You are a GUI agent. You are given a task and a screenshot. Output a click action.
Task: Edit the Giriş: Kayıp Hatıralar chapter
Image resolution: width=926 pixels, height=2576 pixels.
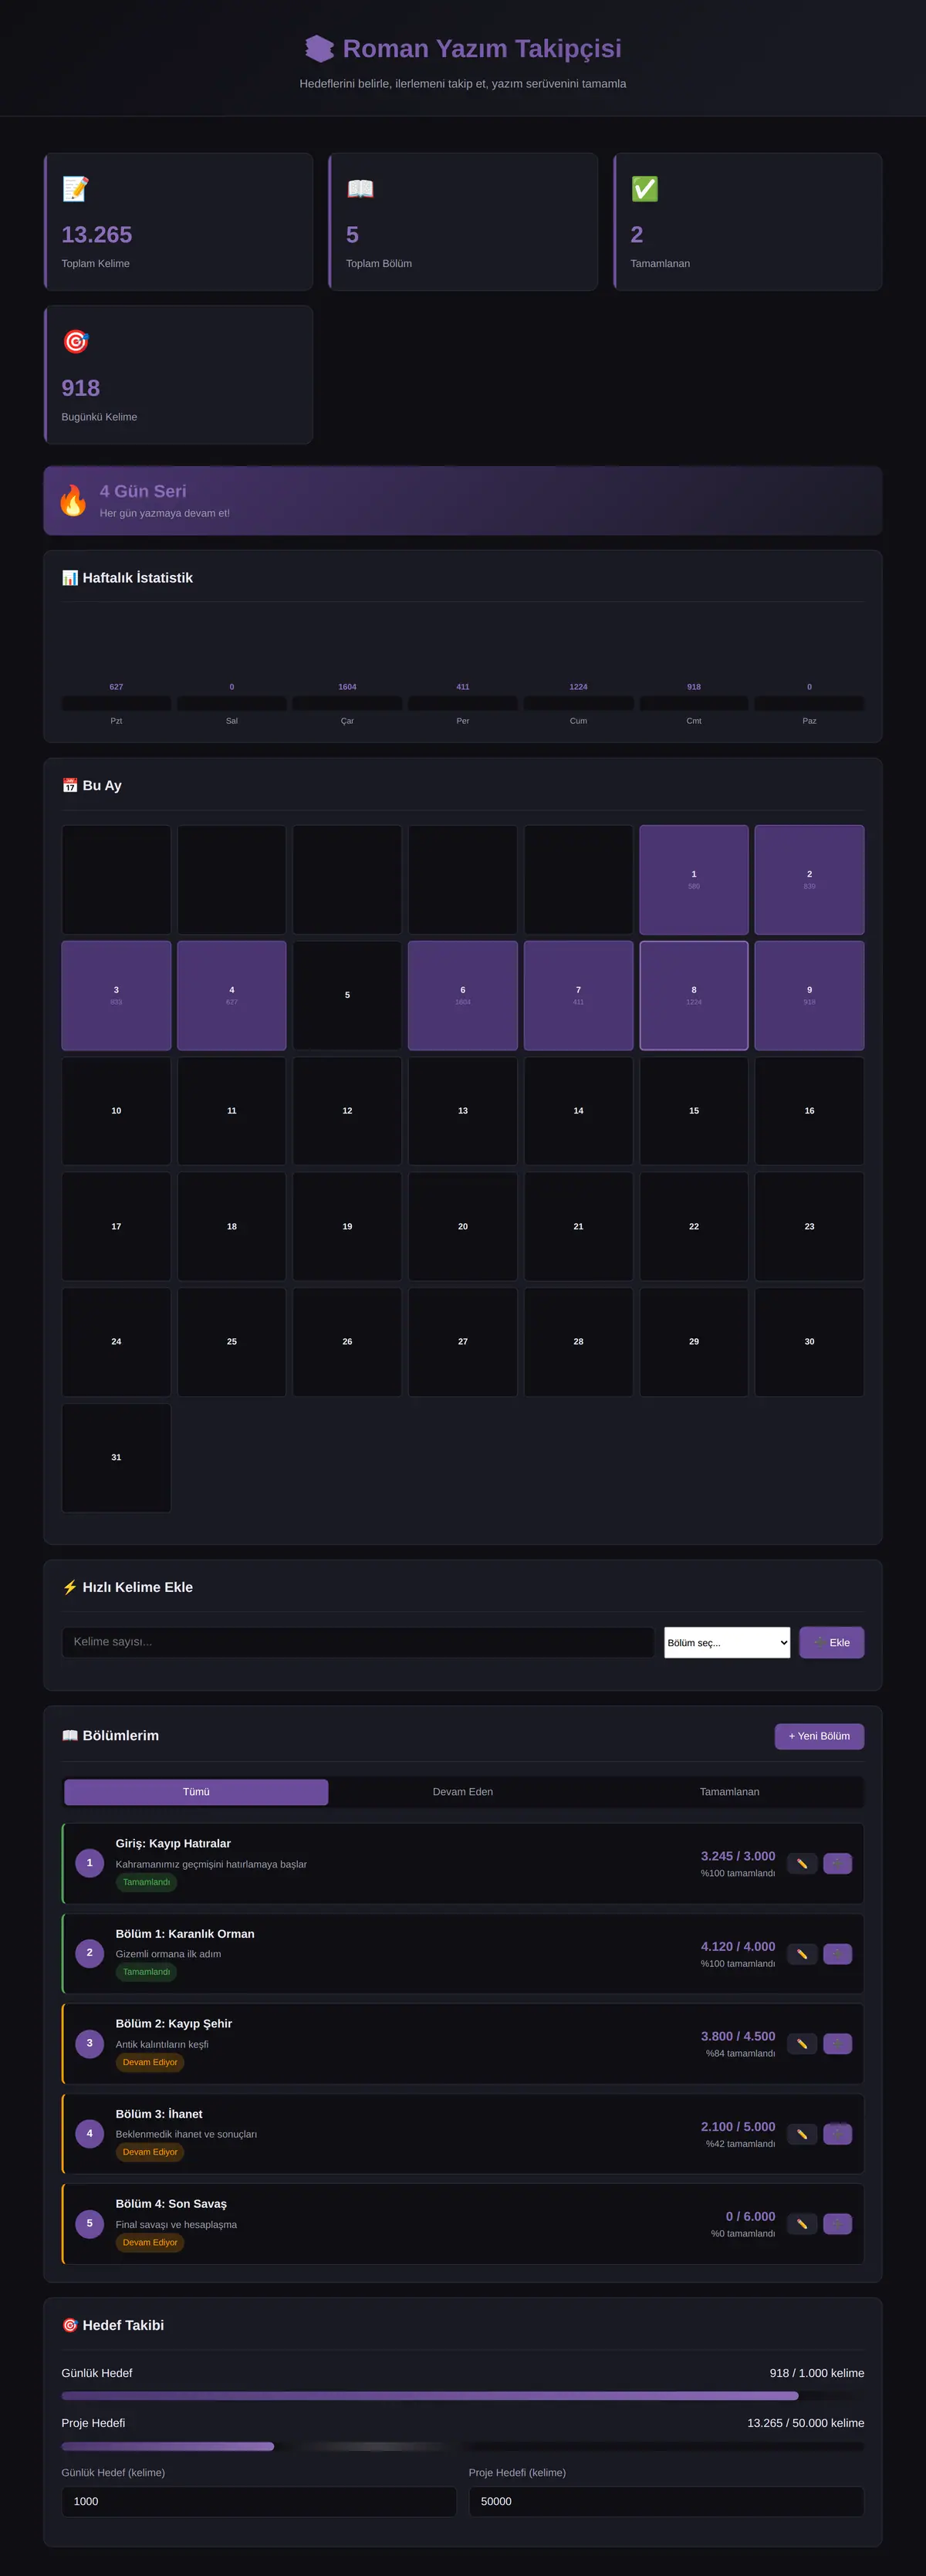pos(802,1864)
